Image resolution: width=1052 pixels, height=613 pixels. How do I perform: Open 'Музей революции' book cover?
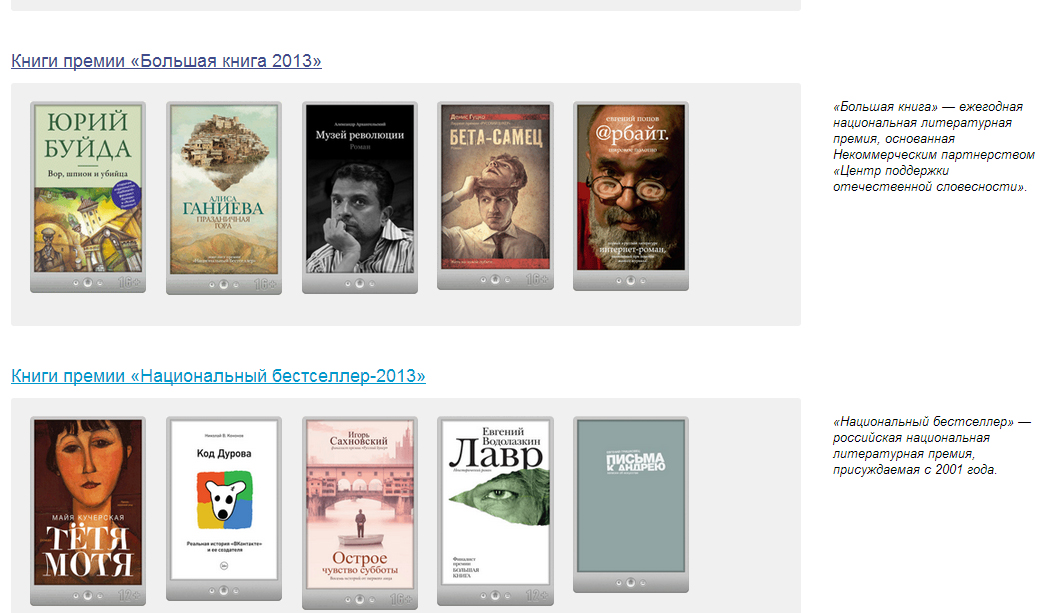pos(360,197)
